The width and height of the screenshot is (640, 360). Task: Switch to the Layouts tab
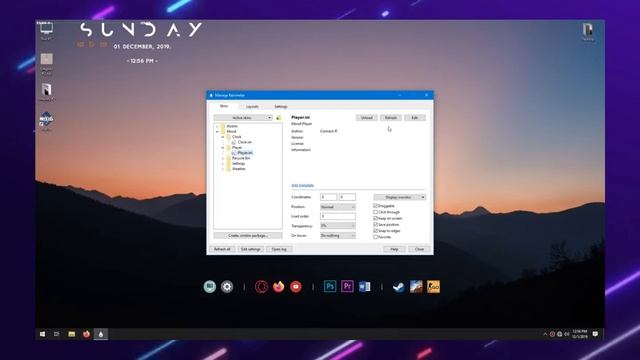coord(252,107)
